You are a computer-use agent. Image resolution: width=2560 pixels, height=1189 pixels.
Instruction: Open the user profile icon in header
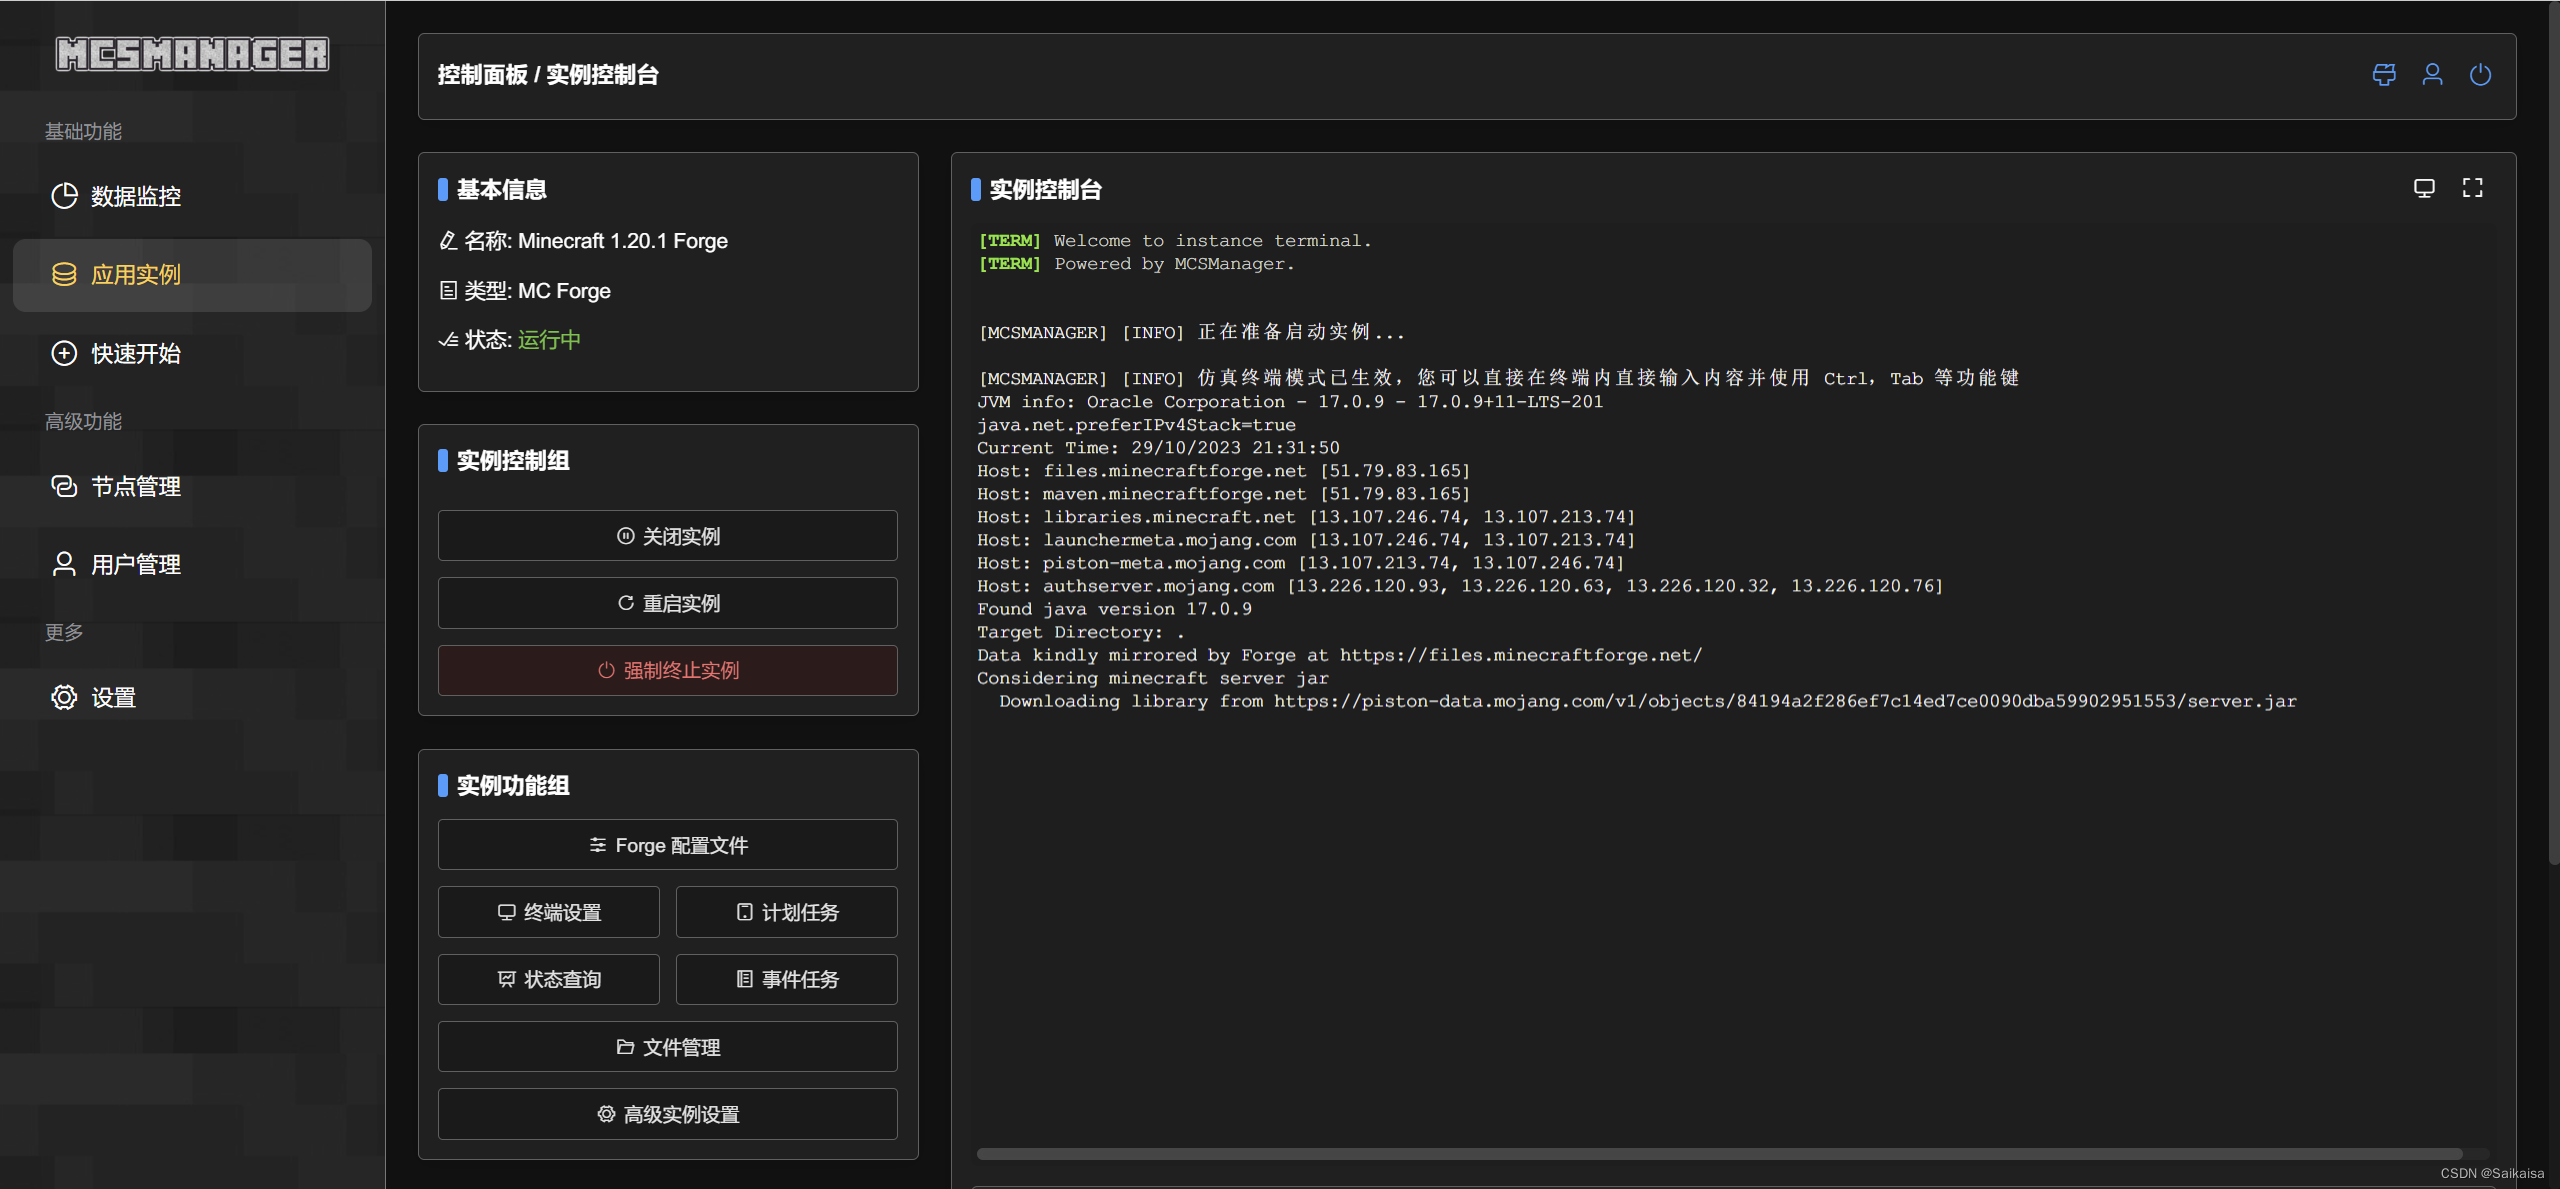[2432, 75]
